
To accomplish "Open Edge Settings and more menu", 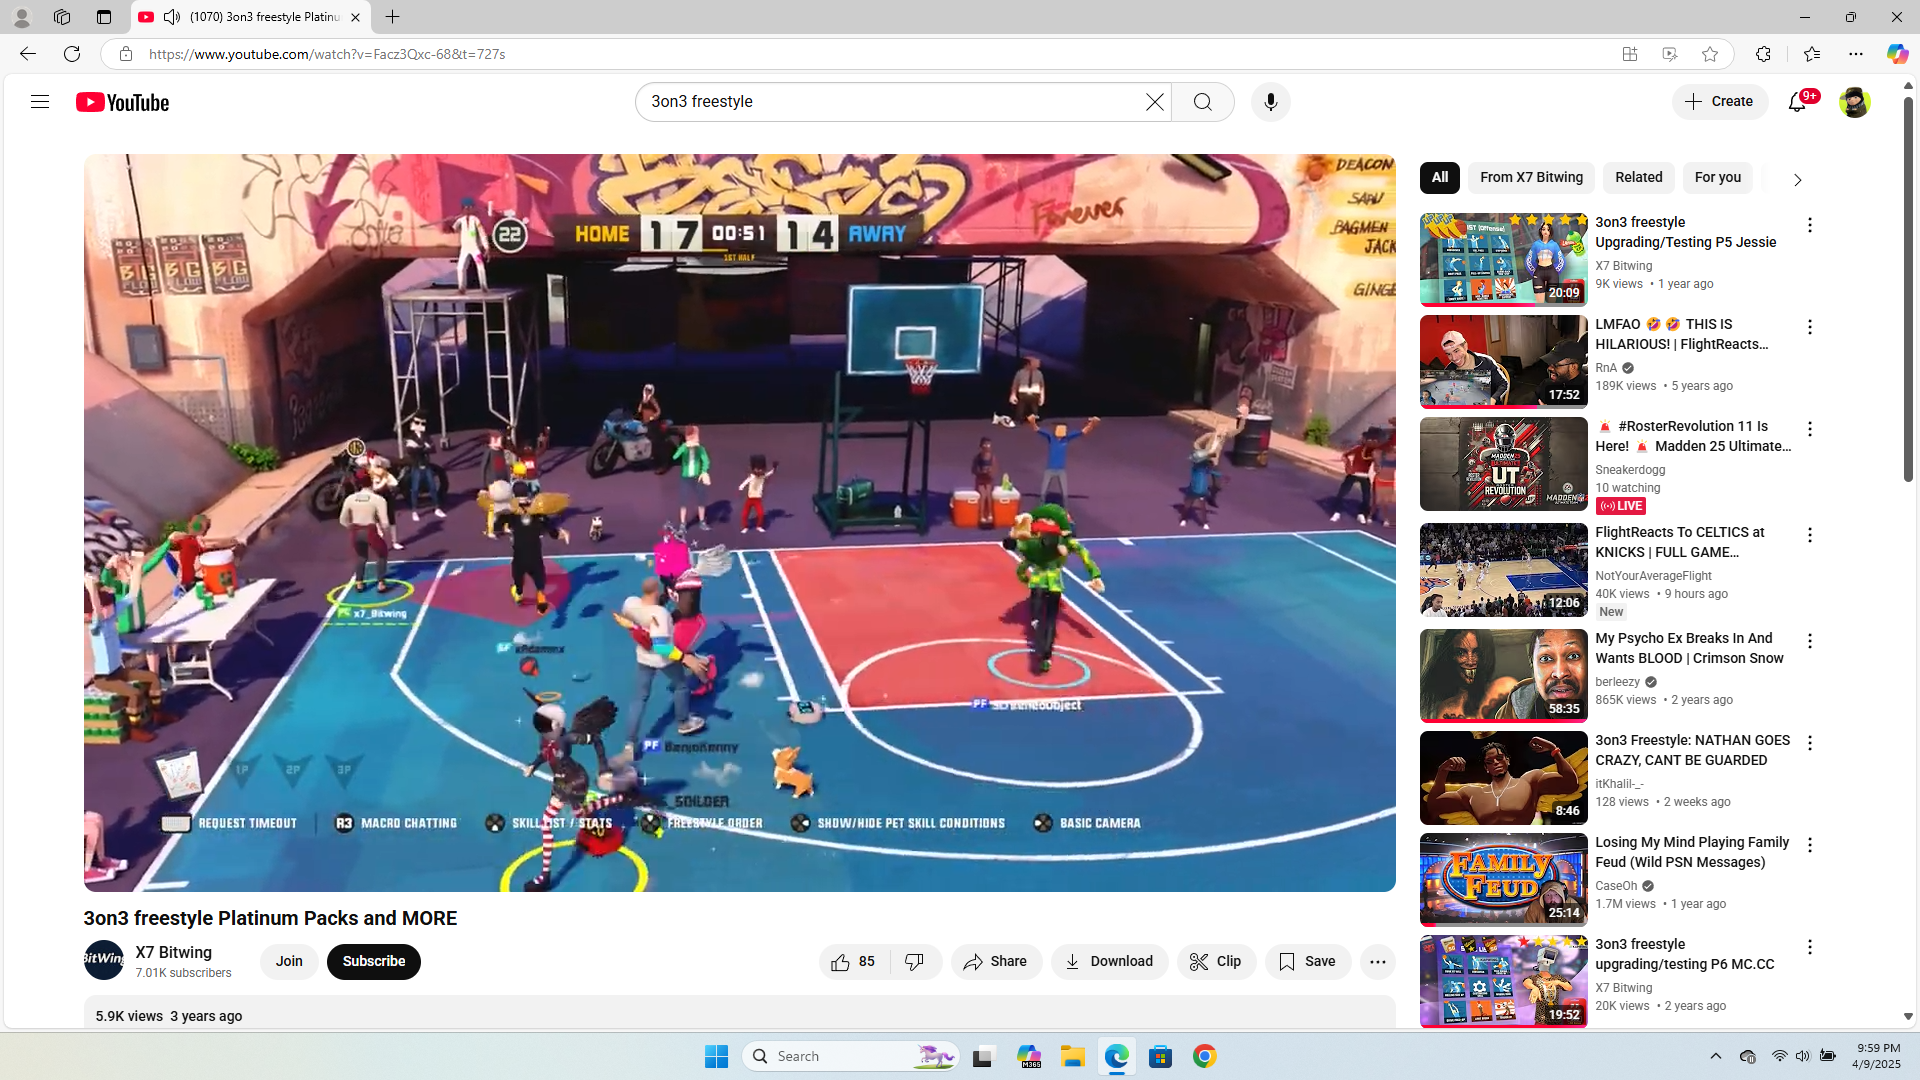I will pyautogui.click(x=1856, y=54).
